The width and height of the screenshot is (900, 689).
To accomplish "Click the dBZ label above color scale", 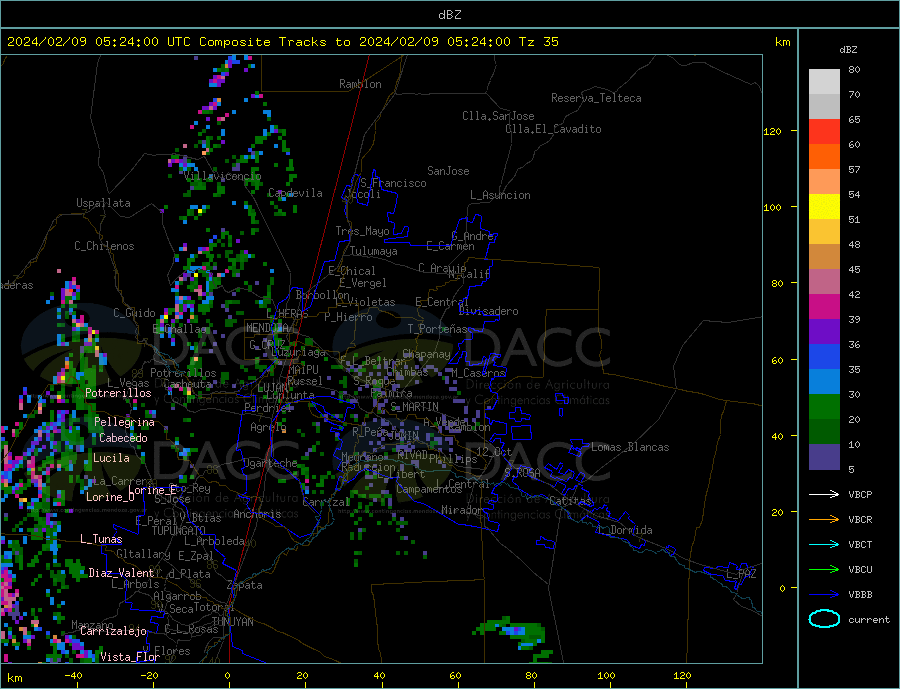I will (x=848, y=50).
